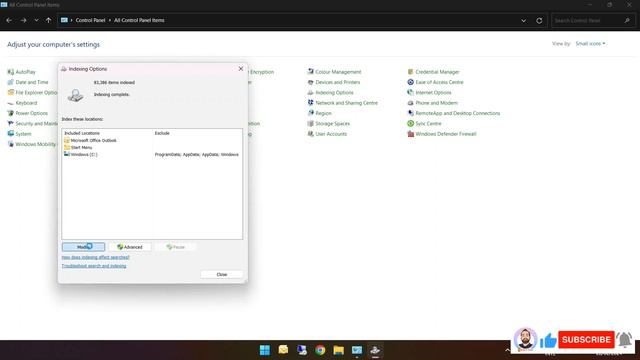Click the Search Control Panel field
The width and height of the screenshot is (640, 360).
[593, 20]
